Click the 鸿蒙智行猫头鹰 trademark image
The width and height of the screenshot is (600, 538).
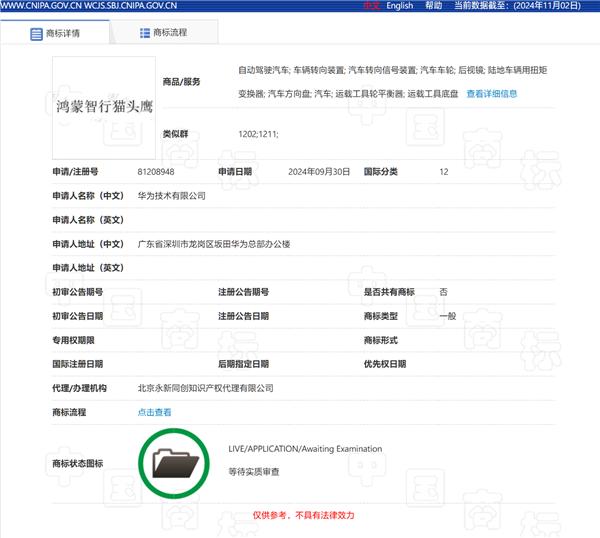pyautogui.click(x=104, y=103)
